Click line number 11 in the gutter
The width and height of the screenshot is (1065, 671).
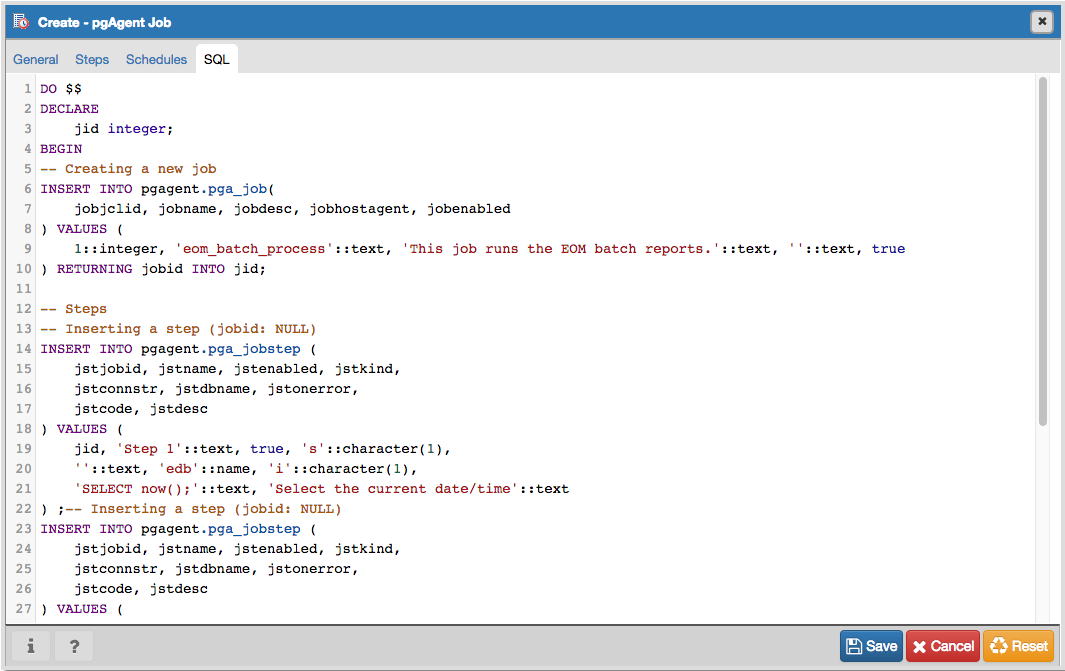(23, 289)
